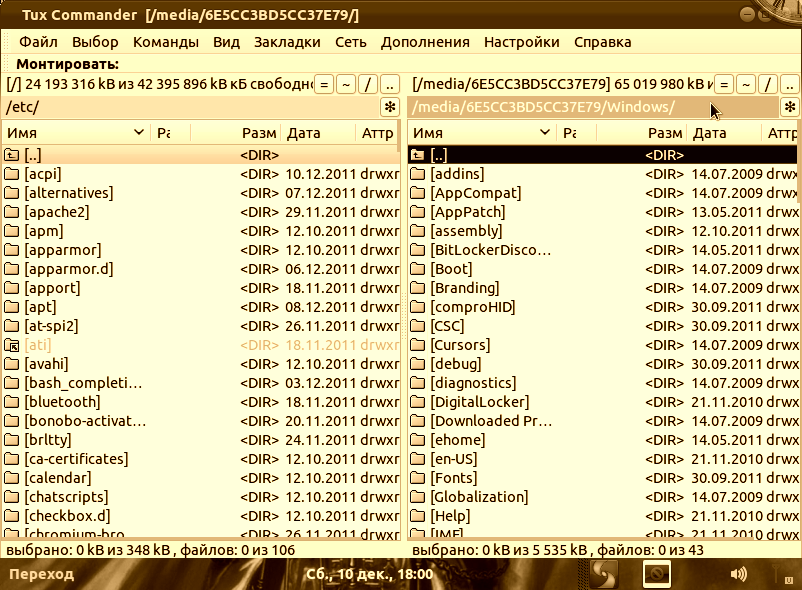The height and width of the screenshot is (590, 802).
Task: Click the assembly folder icon
Action: tap(417, 231)
